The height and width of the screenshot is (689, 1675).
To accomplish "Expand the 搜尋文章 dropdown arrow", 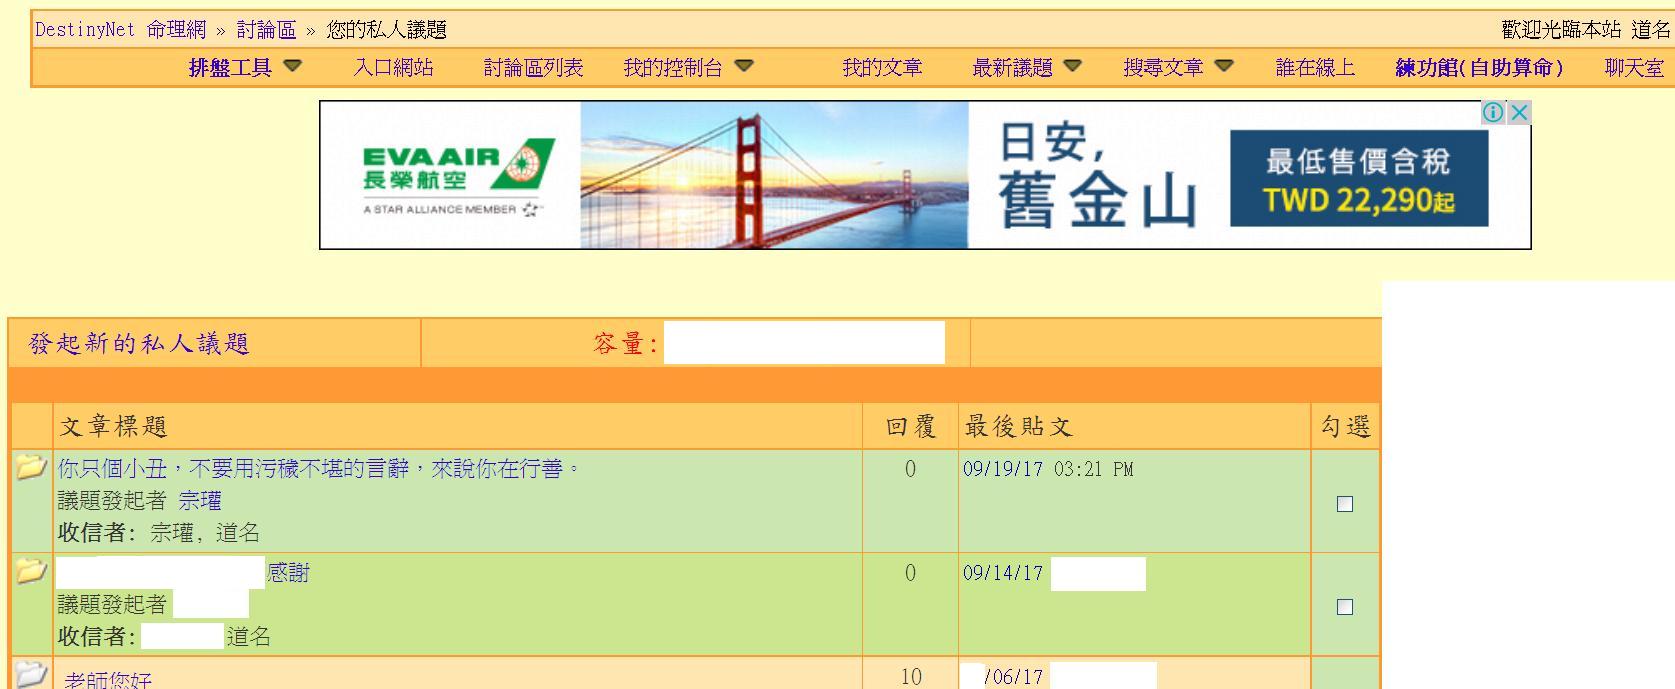I will (1224, 67).
